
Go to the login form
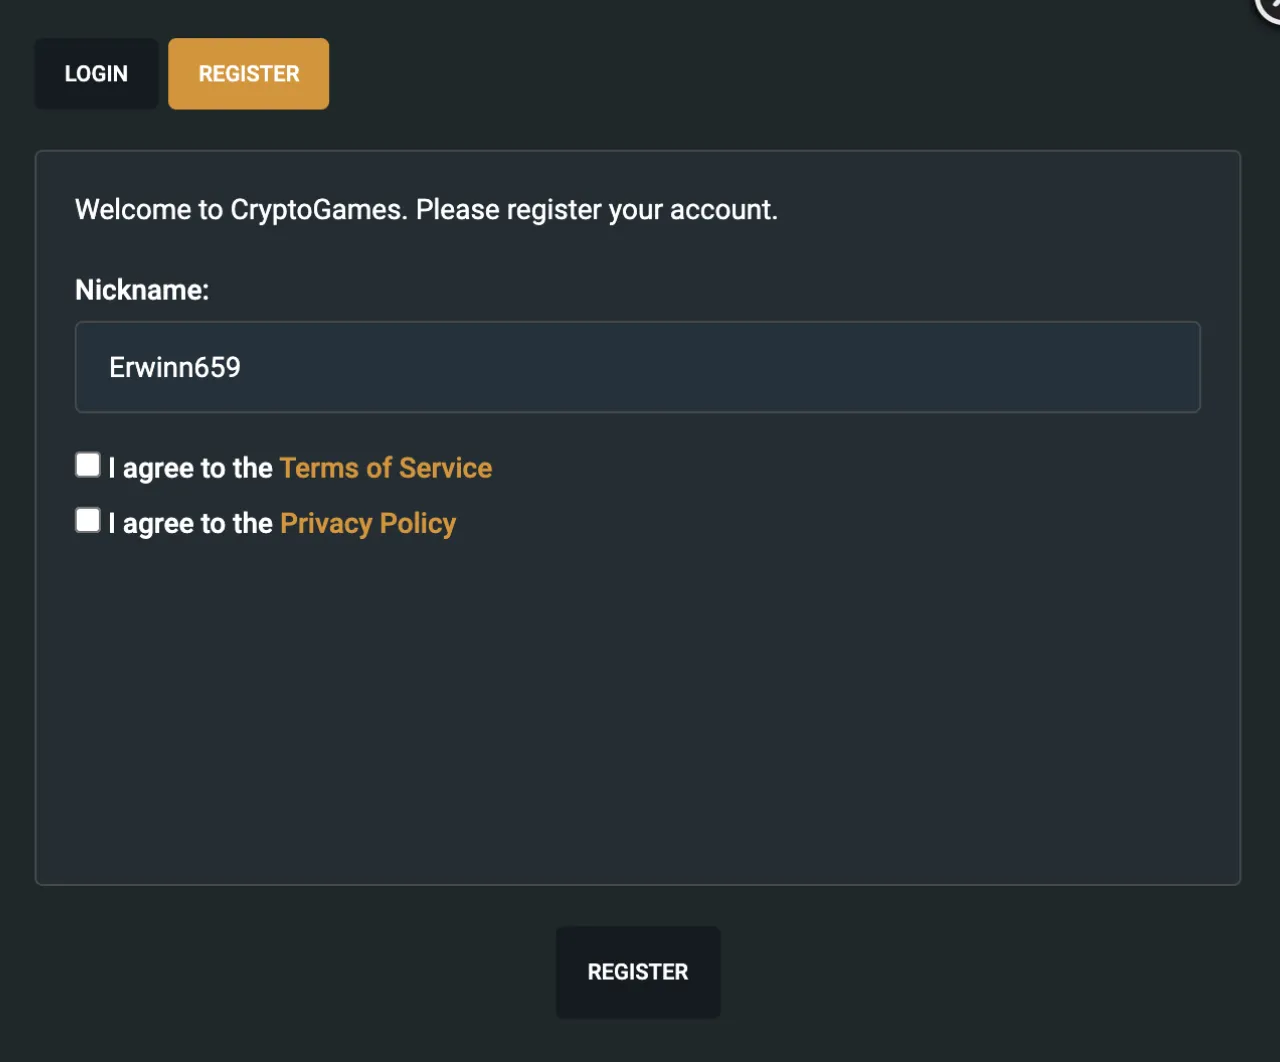(x=96, y=74)
